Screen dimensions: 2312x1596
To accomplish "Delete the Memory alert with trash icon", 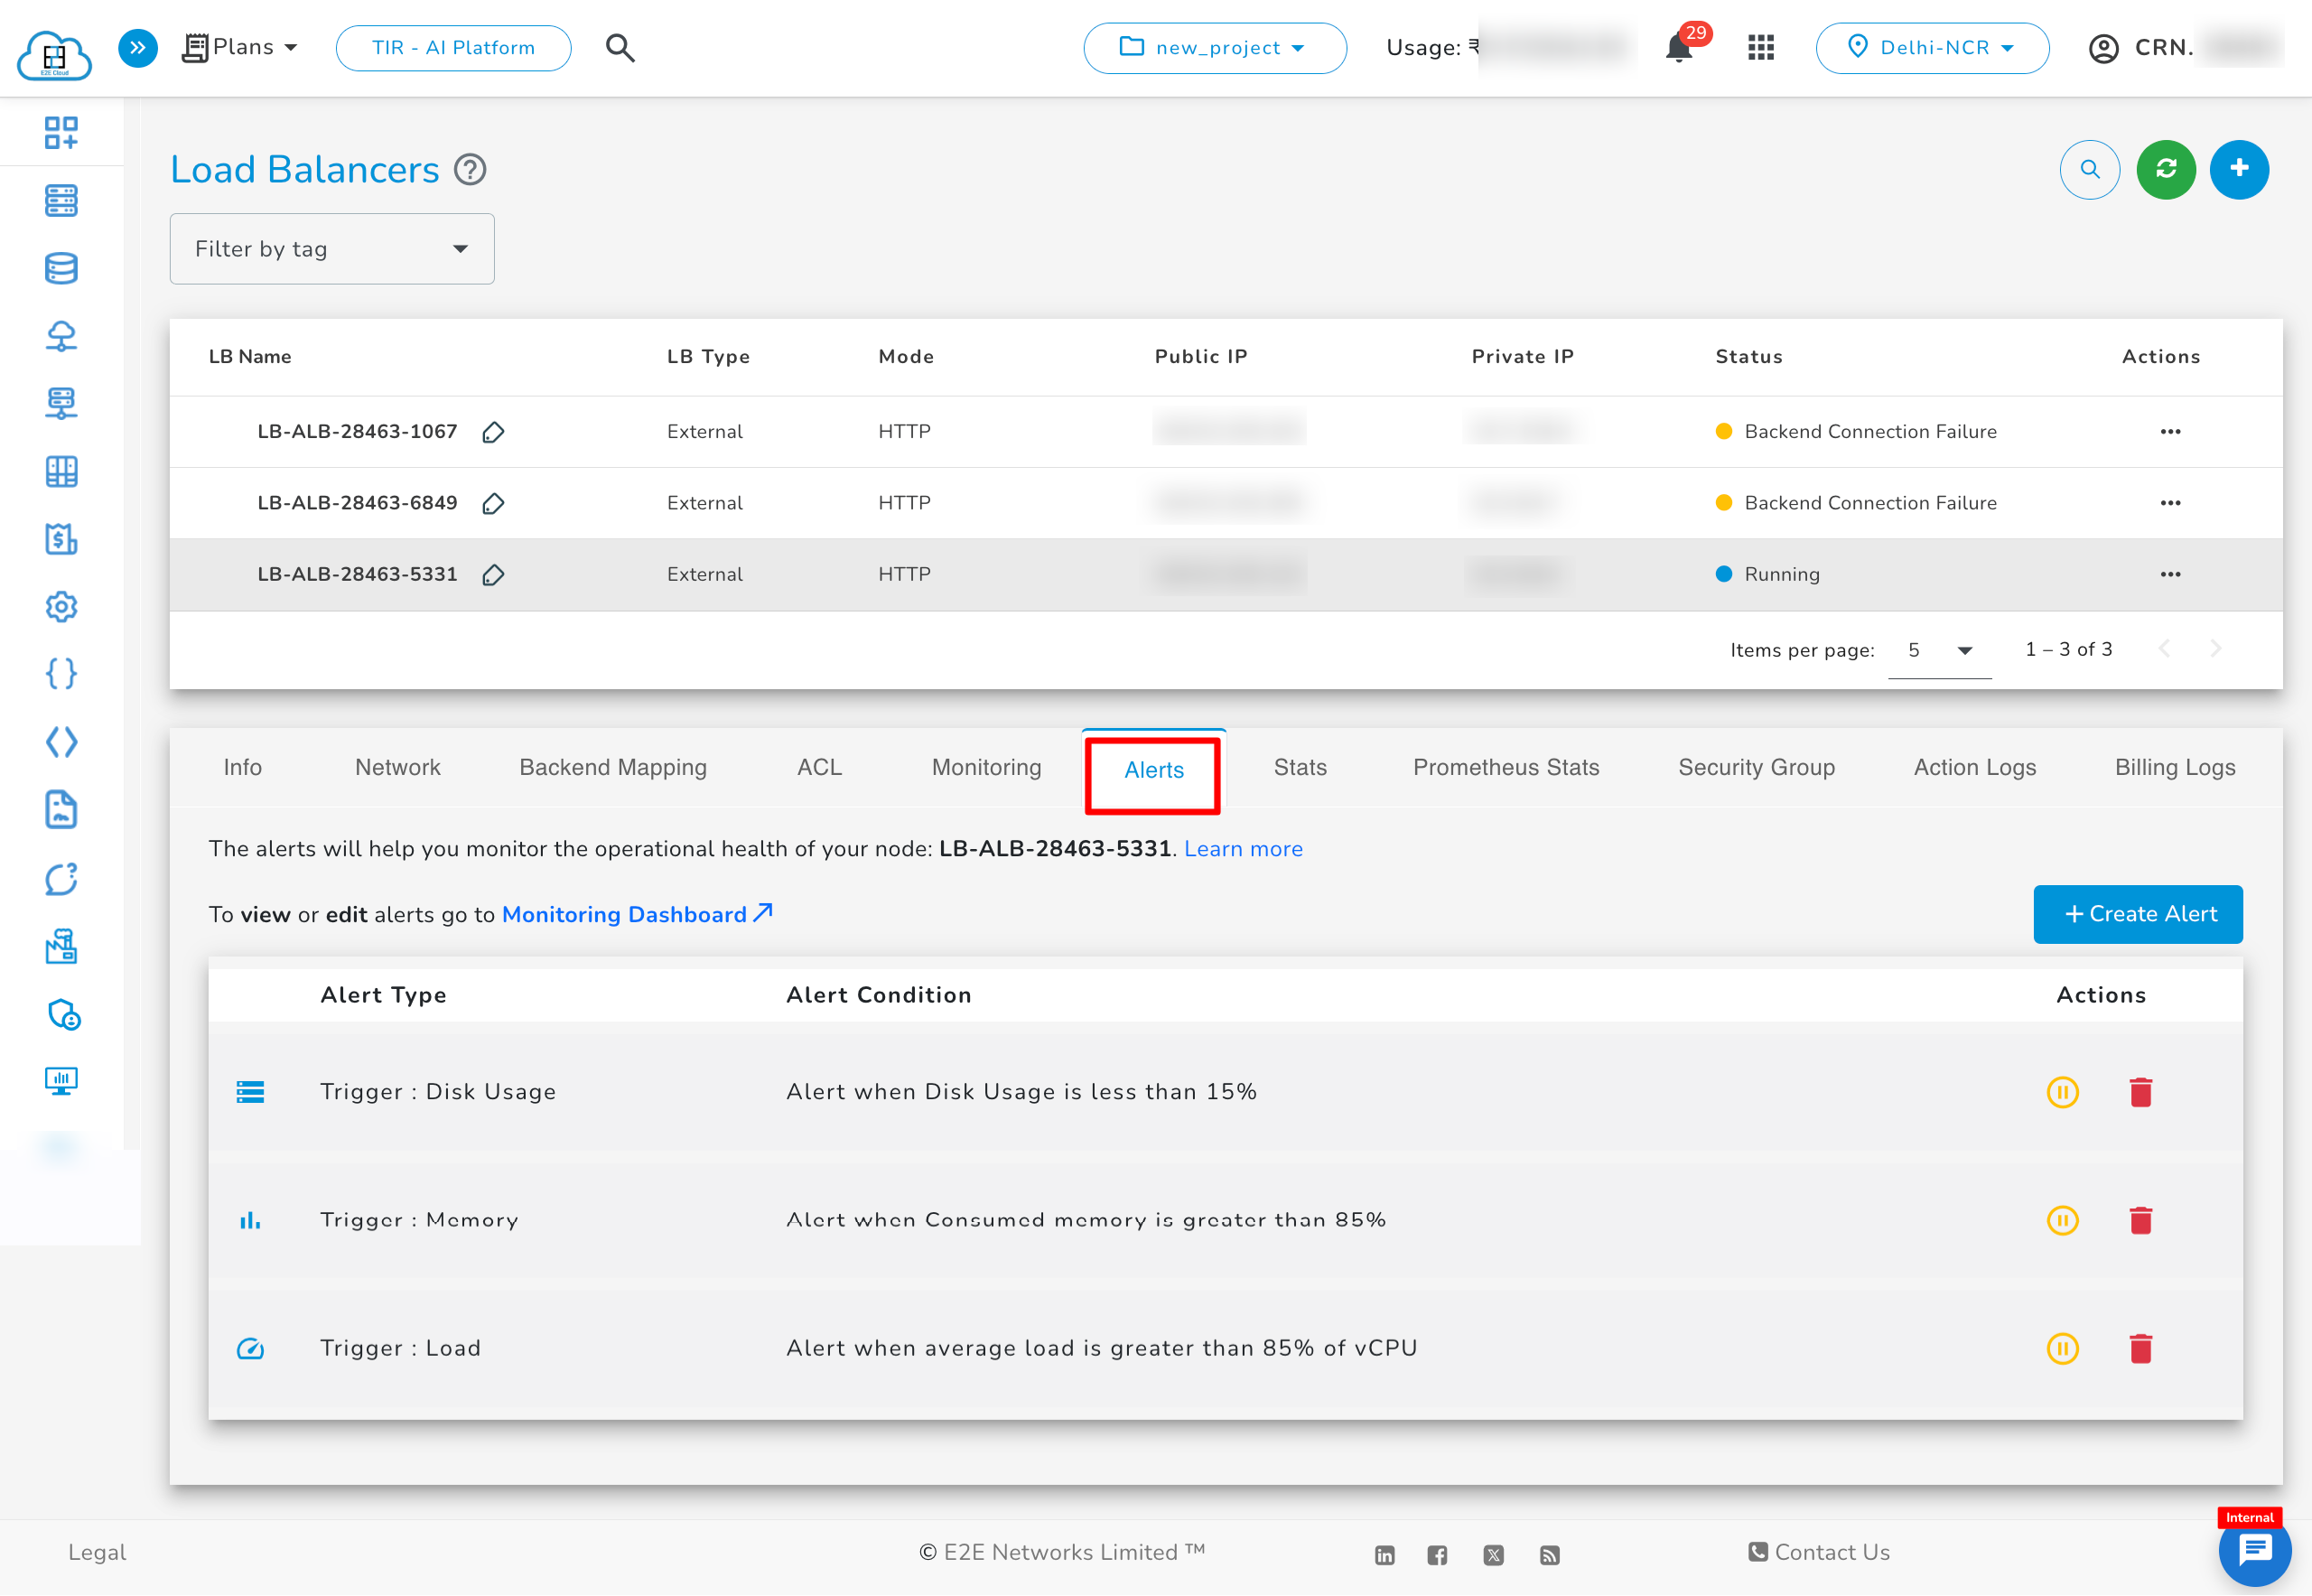I will 2141,1220.
